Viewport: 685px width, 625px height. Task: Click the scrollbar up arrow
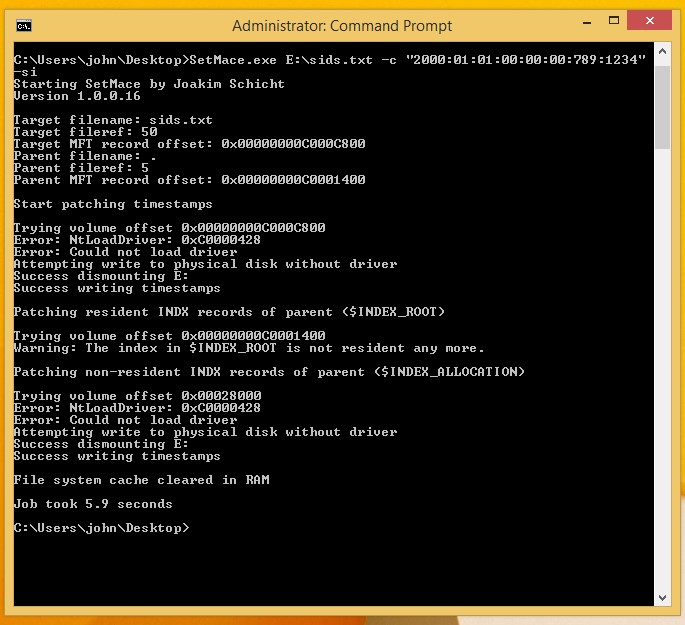(x=662, y=52)
